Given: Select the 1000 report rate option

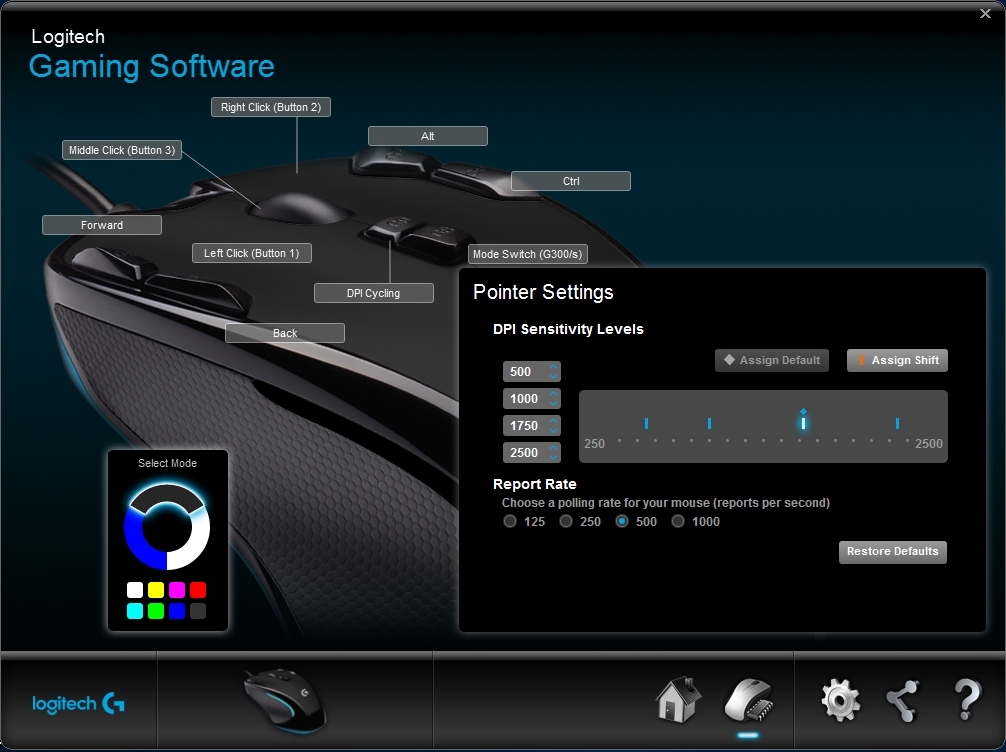Looking at the screenshot, I should pos(678,521).
